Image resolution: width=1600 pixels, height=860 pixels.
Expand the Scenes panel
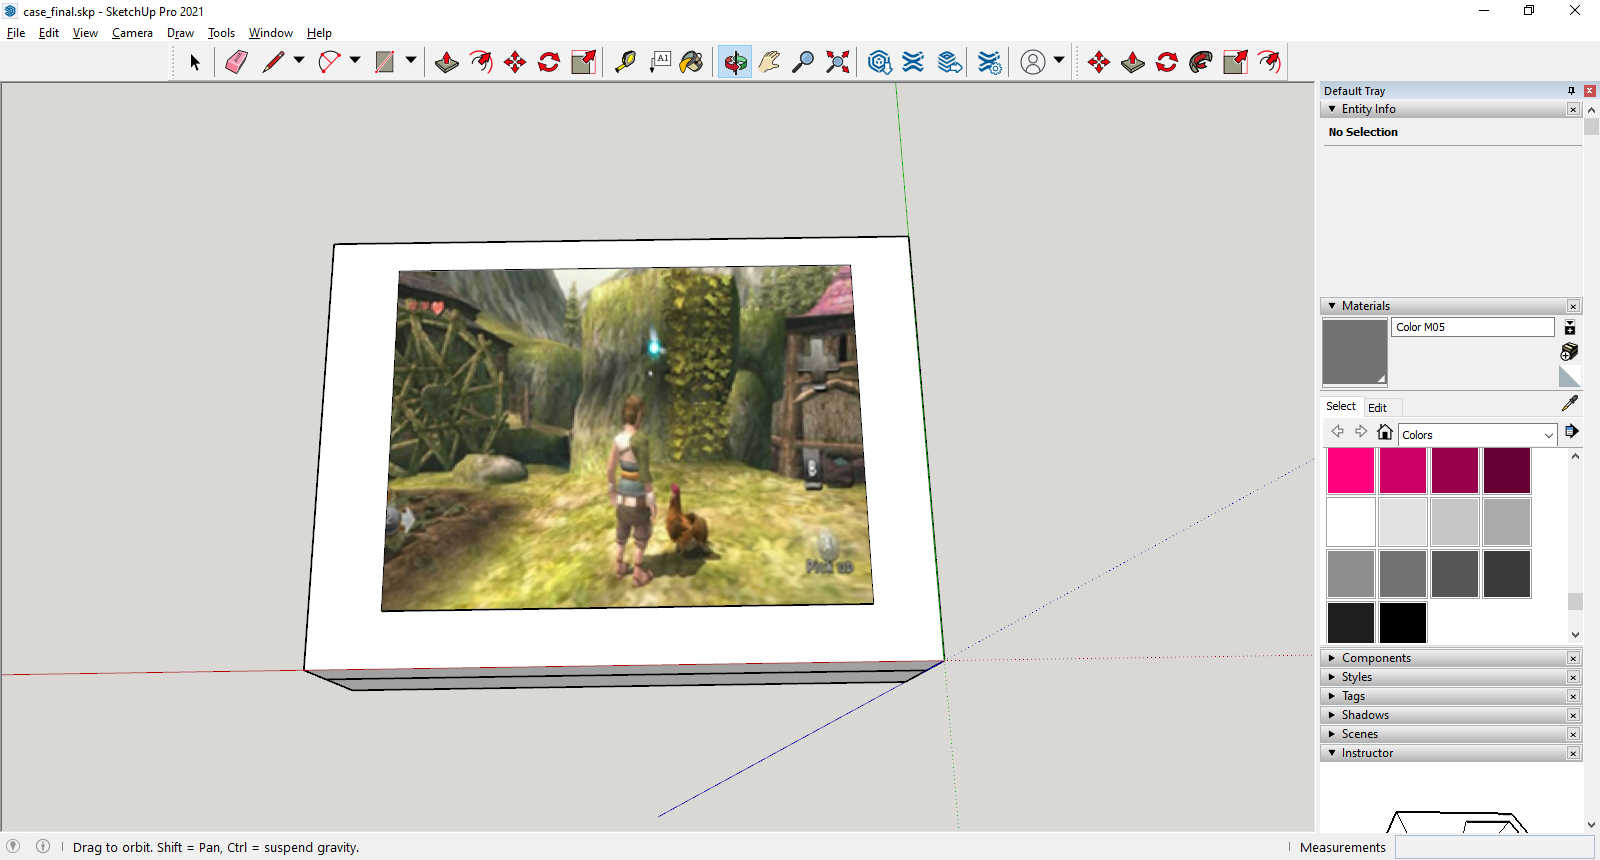pyautogui.click(x=1332, y=734)
